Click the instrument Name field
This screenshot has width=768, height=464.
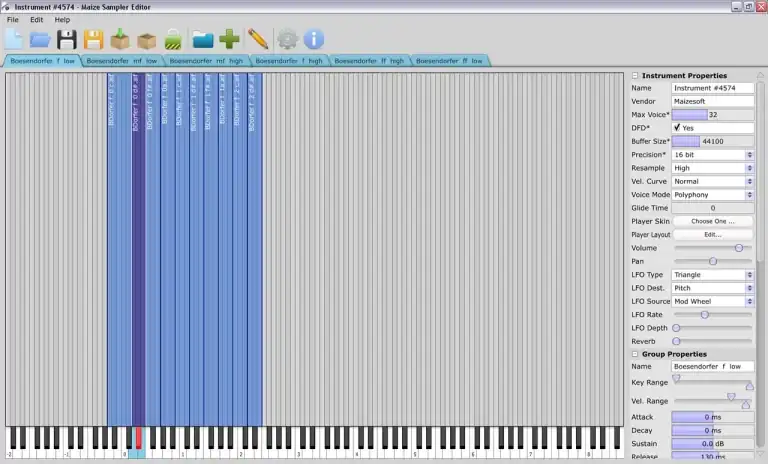click(x=713, y=88)
